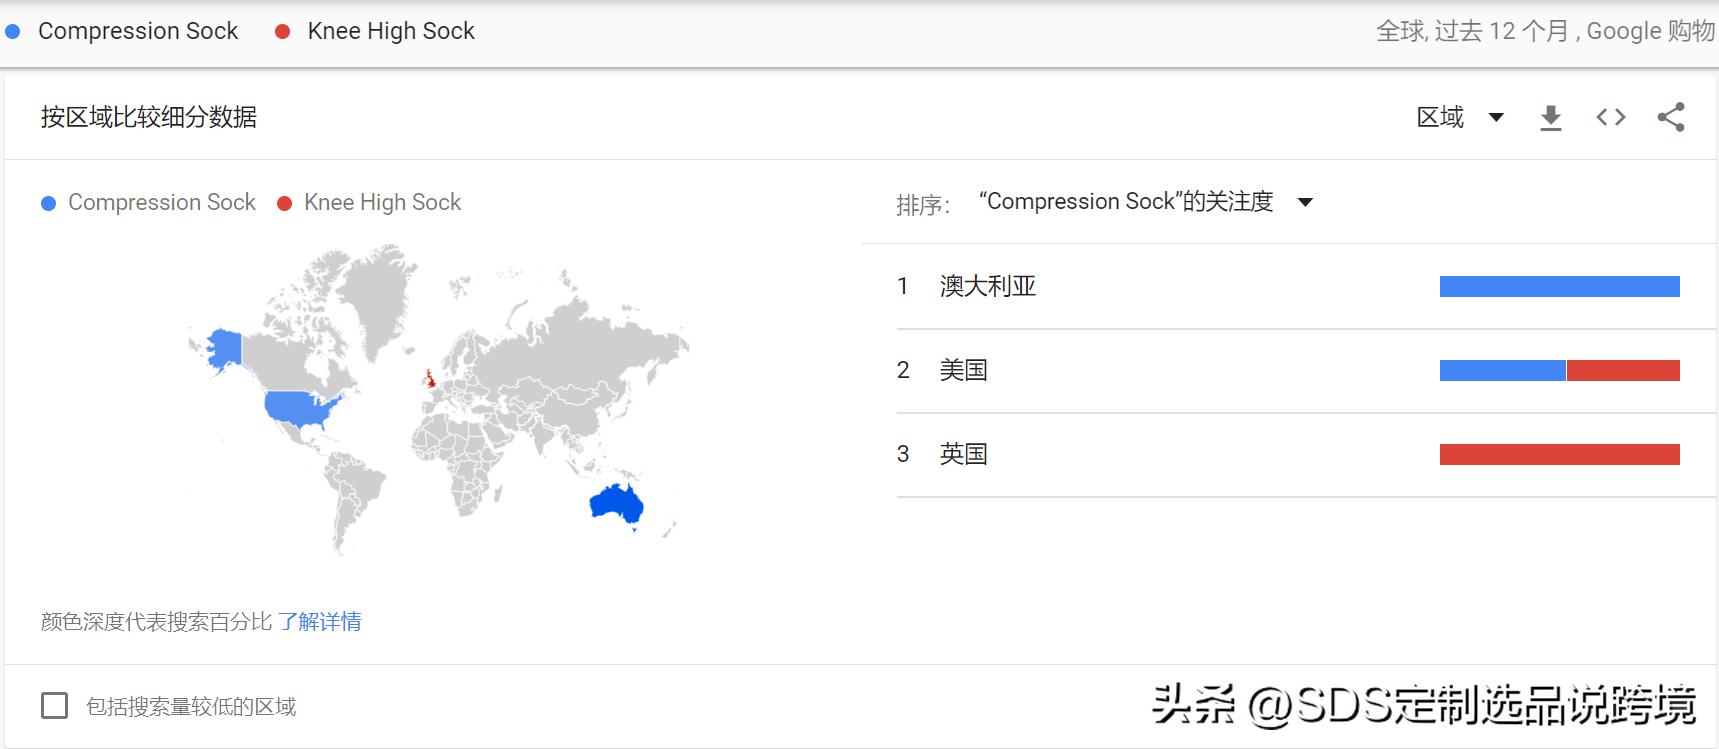
Task: Open the 了解详情 link
Action: click(320, 622)
